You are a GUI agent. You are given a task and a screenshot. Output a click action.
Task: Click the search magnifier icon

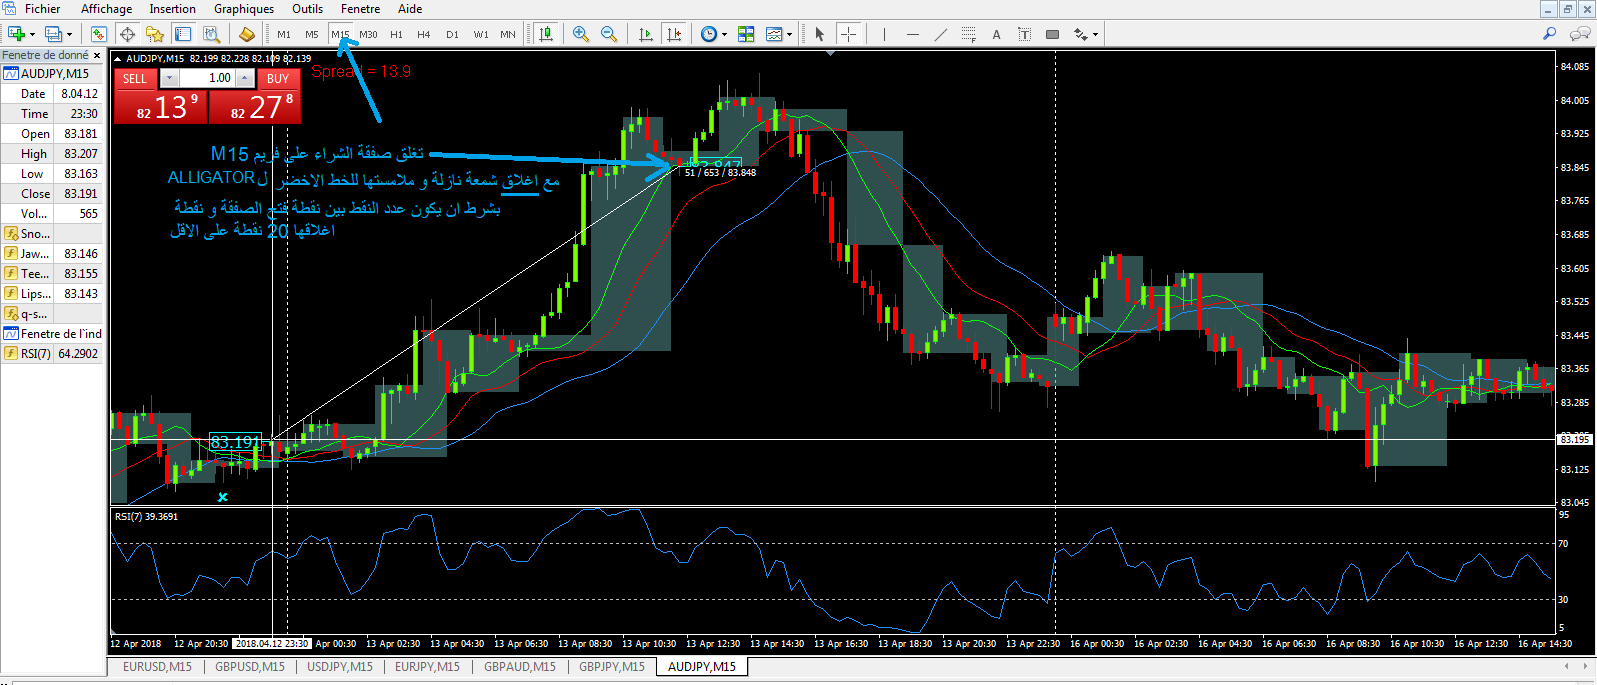(x=1549, y=34)
